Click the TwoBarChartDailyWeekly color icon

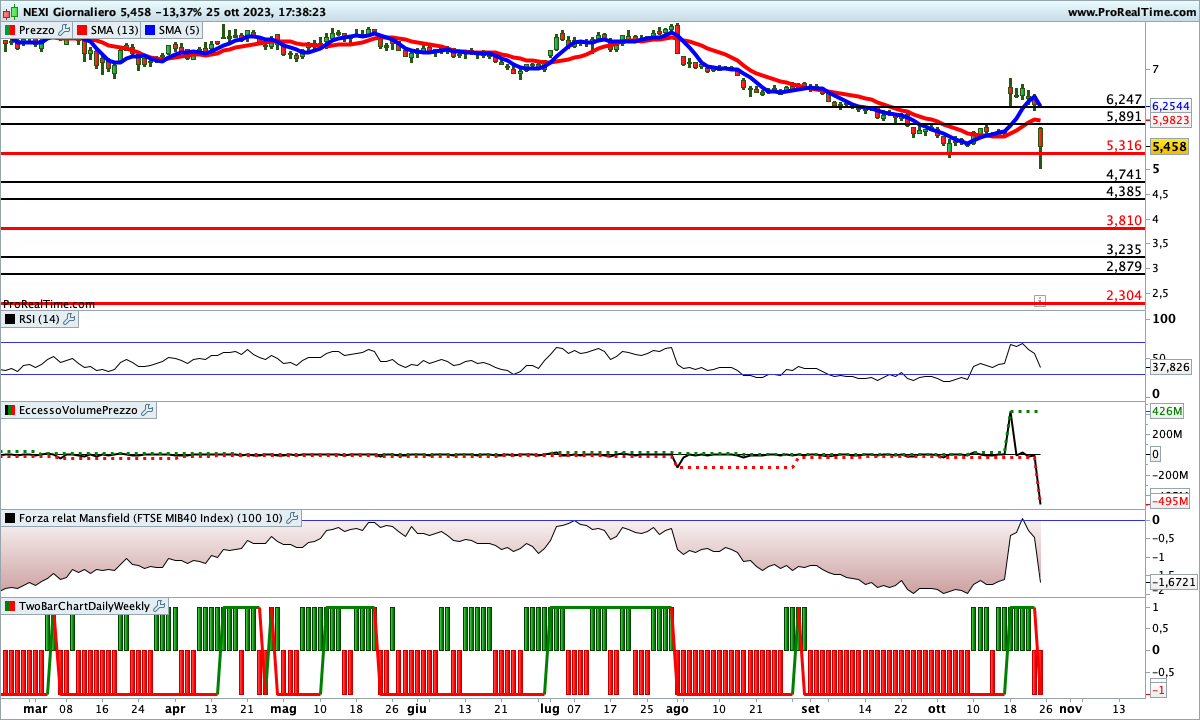pyautogui.click(x=10, y=606)
